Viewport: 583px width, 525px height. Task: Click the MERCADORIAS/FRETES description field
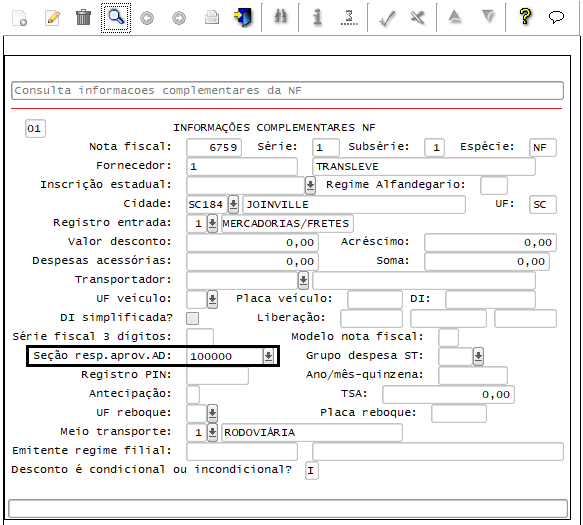(x=287, y=223)
